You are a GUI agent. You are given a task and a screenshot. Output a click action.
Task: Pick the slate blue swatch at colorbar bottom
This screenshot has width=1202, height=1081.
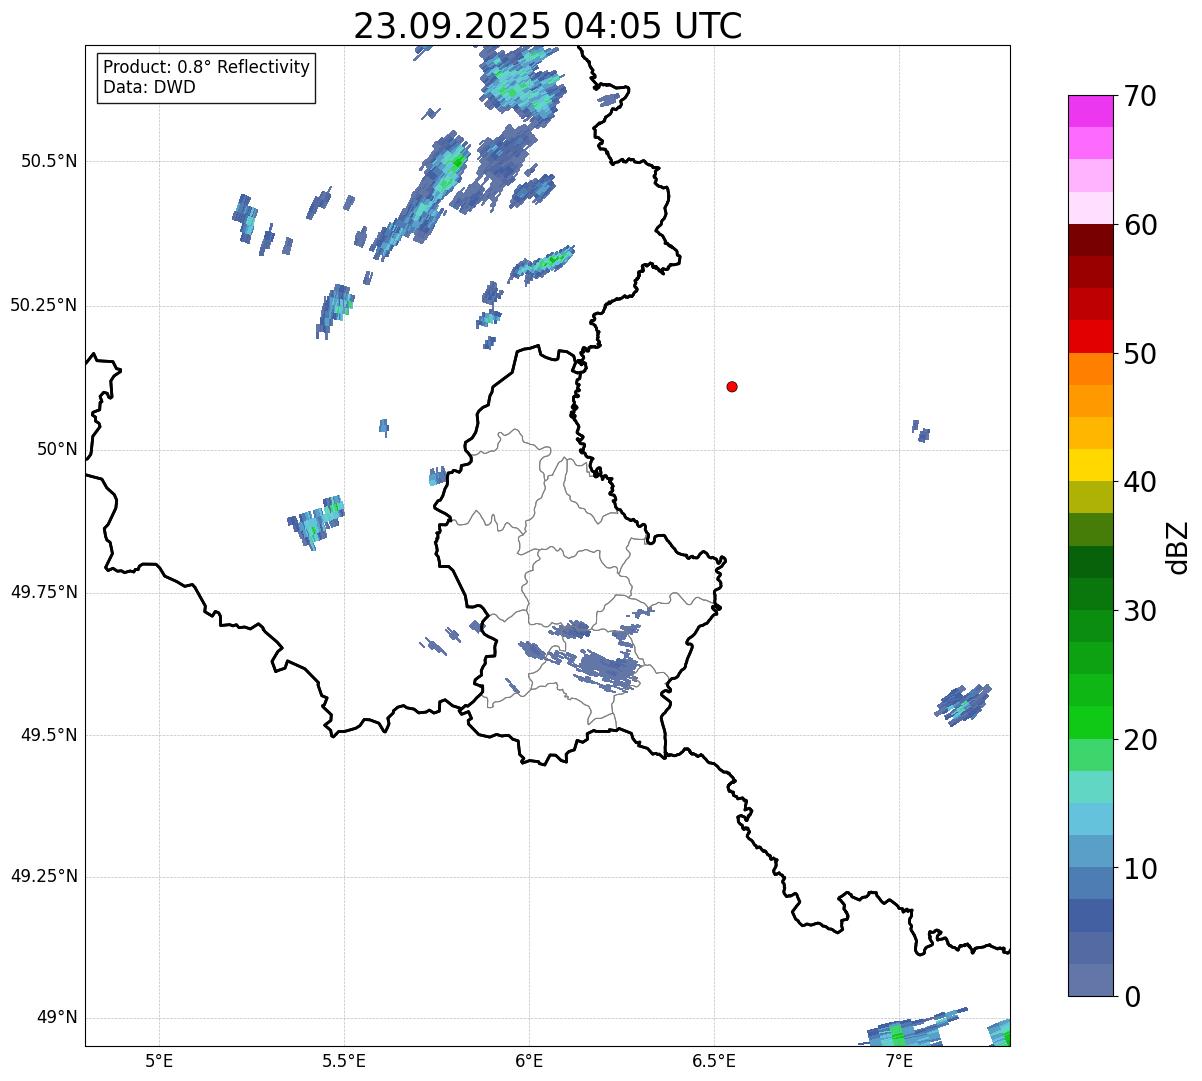(1090, 980)
